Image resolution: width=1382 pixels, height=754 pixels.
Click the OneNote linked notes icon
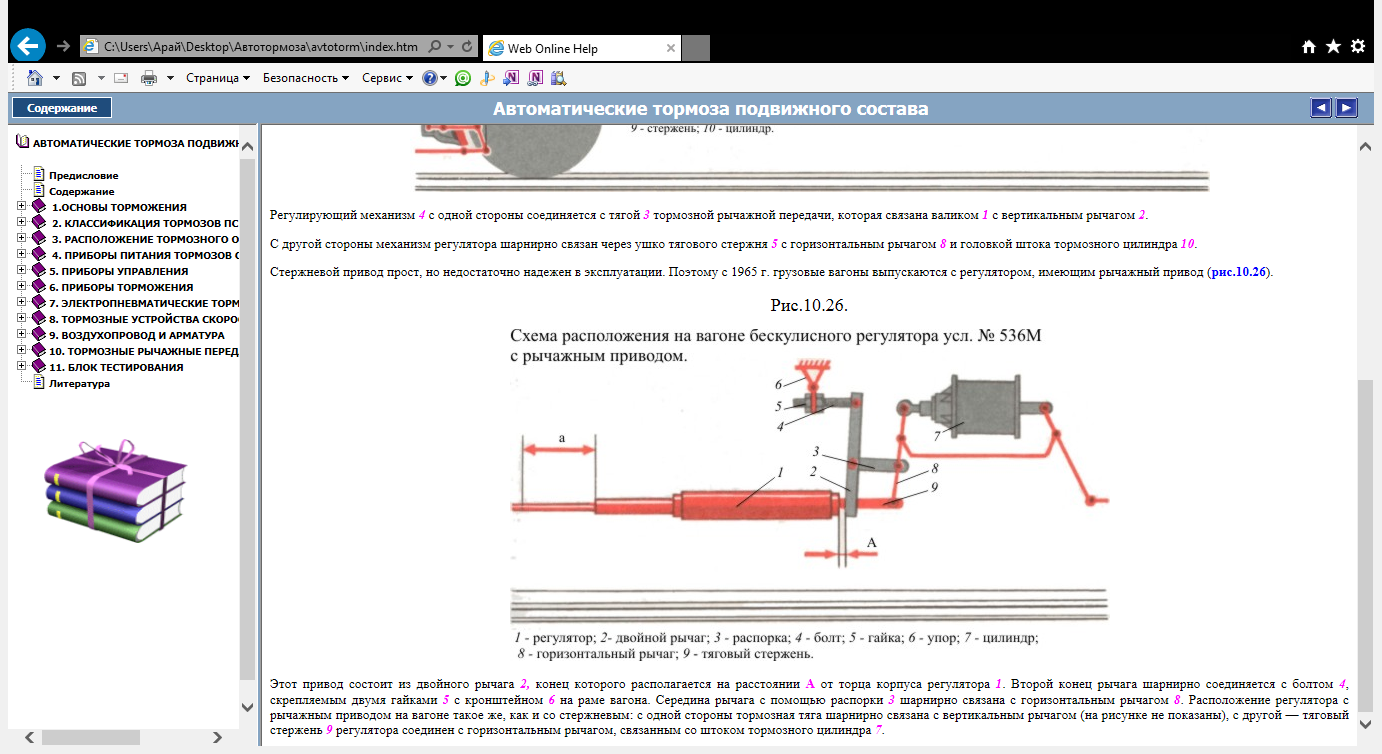(x=535, y=78)
